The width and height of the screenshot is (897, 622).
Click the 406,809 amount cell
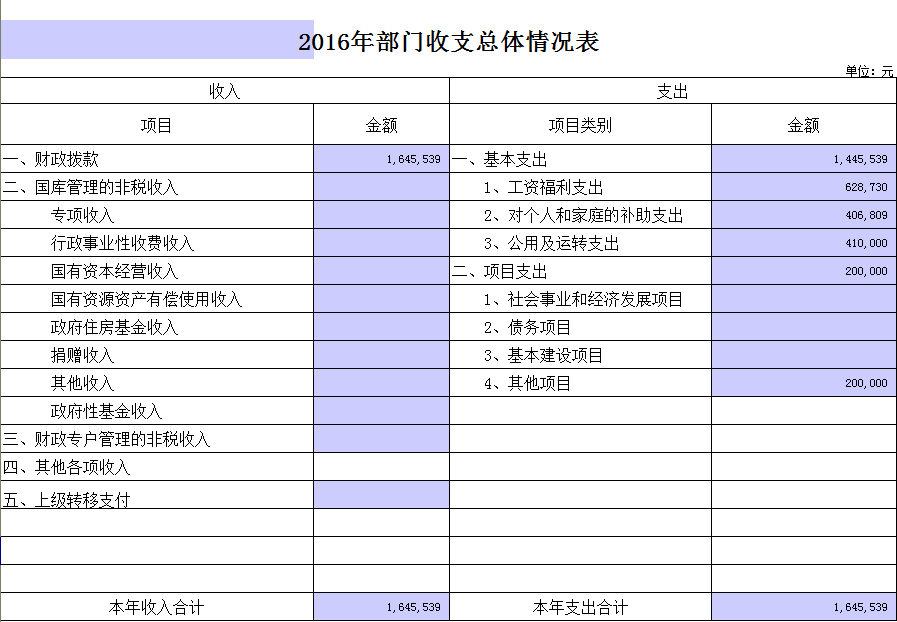point(803,215)
